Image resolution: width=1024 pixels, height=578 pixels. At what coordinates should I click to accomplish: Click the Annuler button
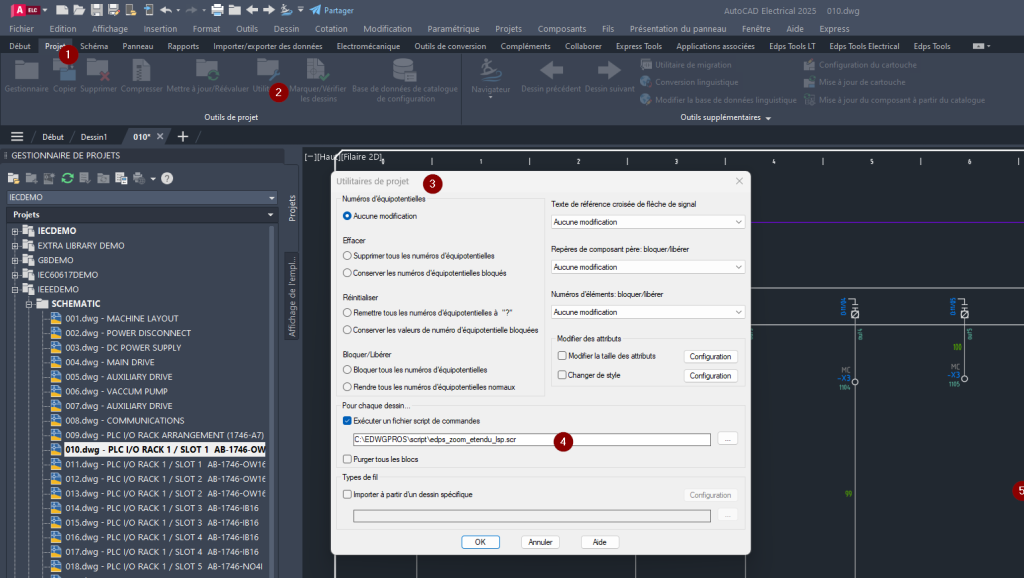540,542
